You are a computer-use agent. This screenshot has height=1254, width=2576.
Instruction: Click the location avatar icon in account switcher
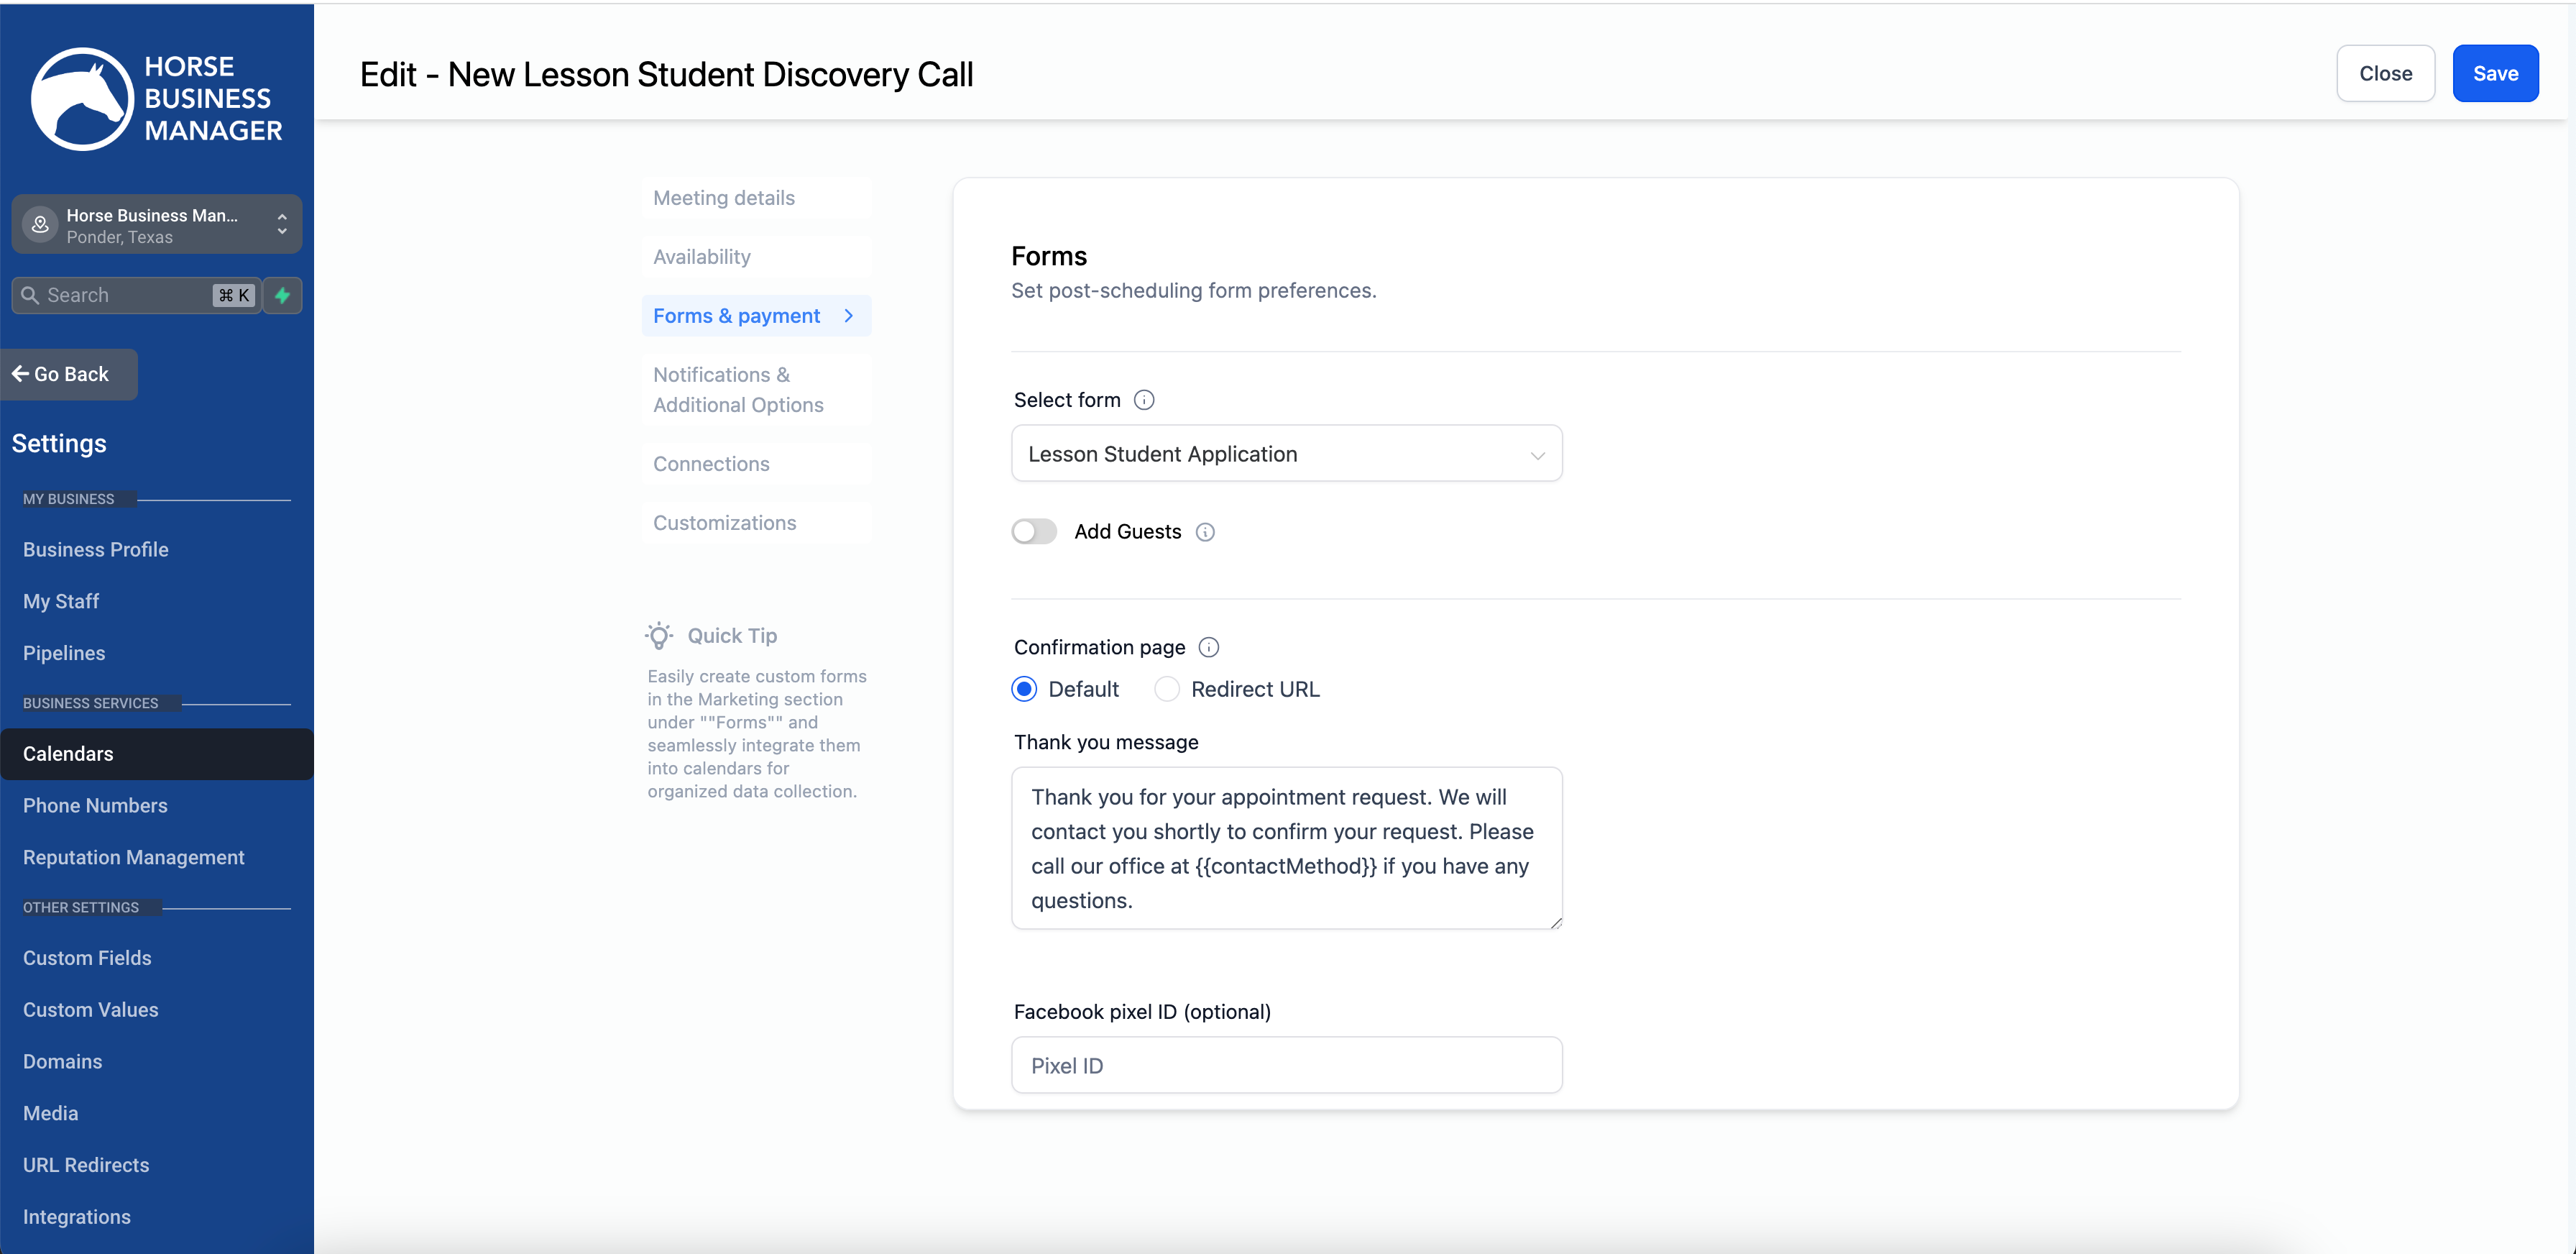coord(40,225)
